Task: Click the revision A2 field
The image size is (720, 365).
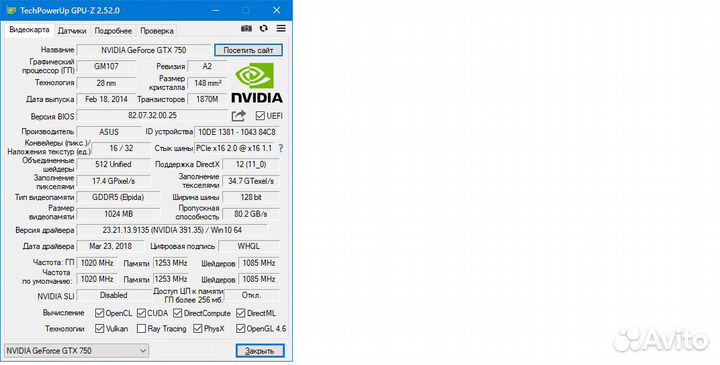Action: point(207,67)
